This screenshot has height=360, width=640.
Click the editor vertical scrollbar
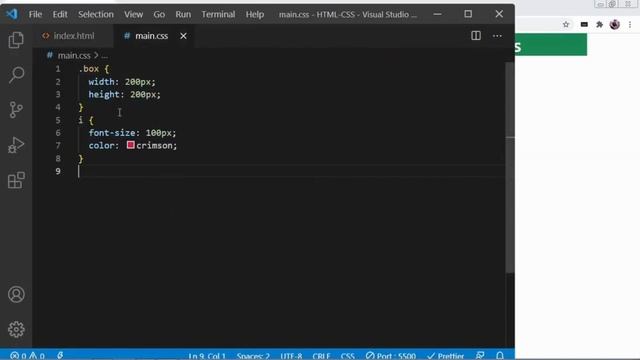click(x=509, y=167)
